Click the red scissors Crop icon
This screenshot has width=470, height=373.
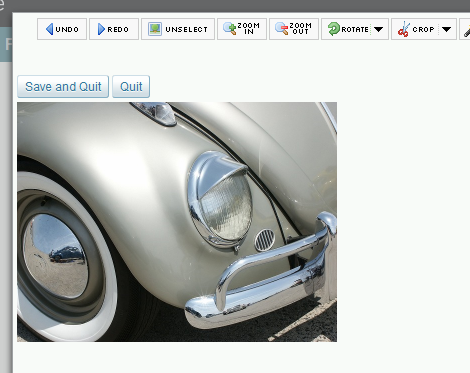coord(403,29)
